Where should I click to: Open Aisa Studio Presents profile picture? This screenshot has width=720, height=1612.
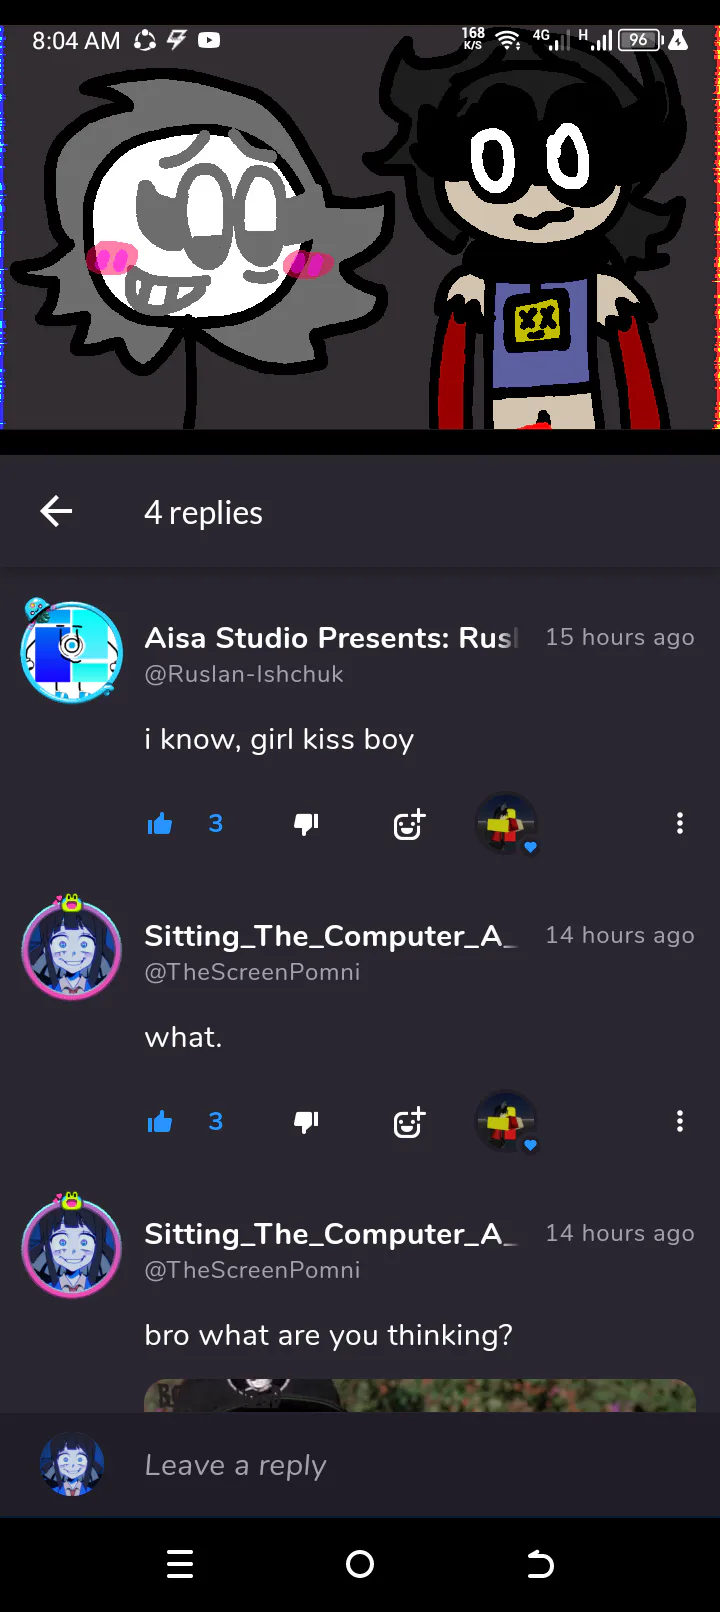pos(72,652)
